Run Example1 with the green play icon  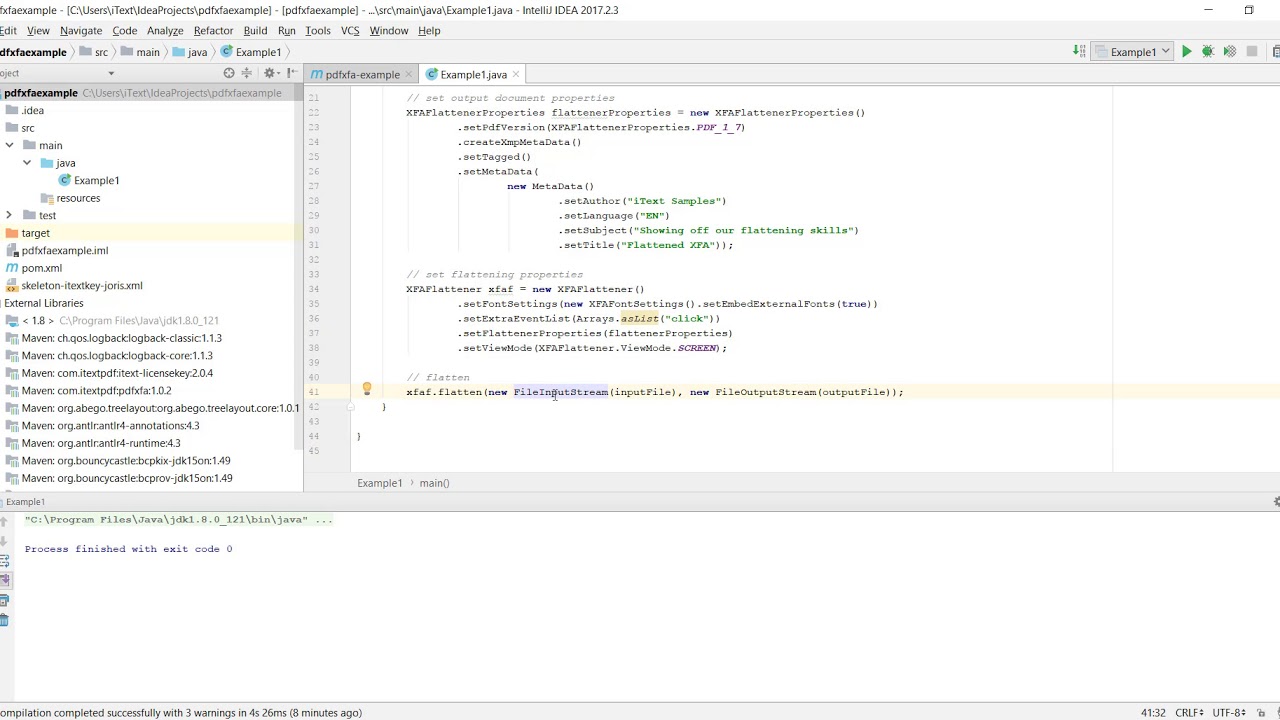coord(1186,52)
